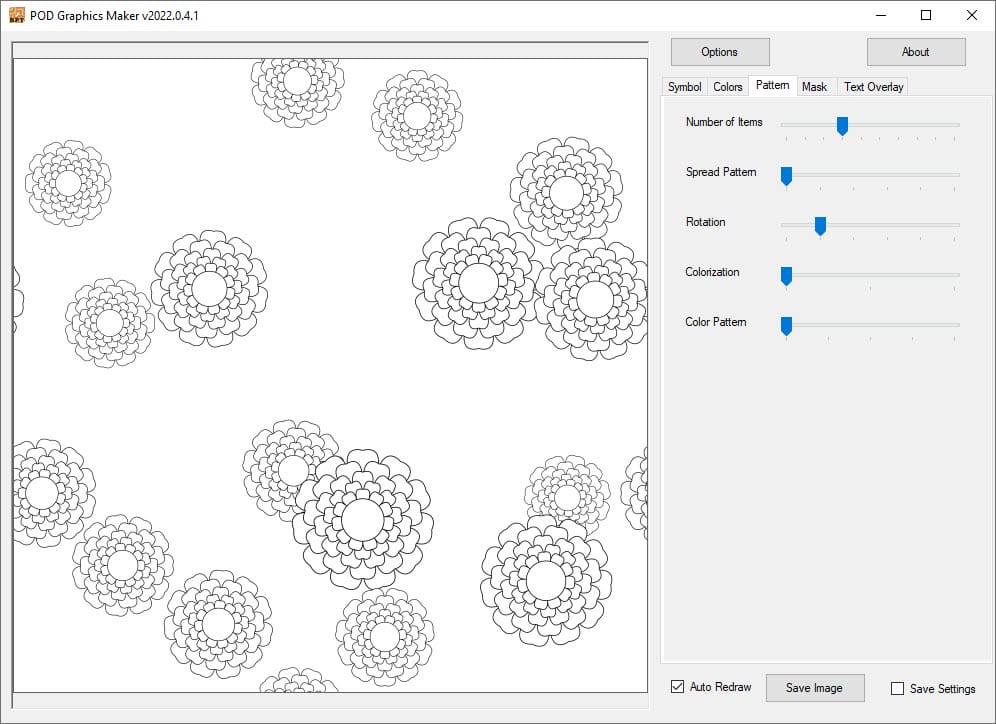This screenshot has width=996, height=724.
Task: Switch to the Colors tab
Action: point(727,87)
